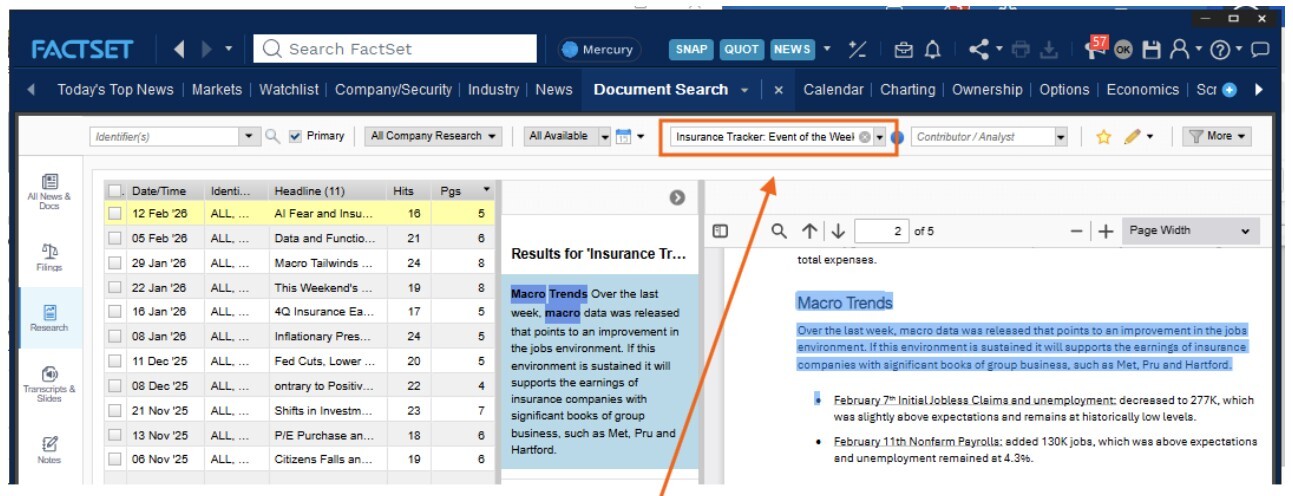Image resolution: width=1293 pixels, height=496 pixels.
Task: Open the Filings sidebar item
Action: pyautogui.click(x=49, y=257)
